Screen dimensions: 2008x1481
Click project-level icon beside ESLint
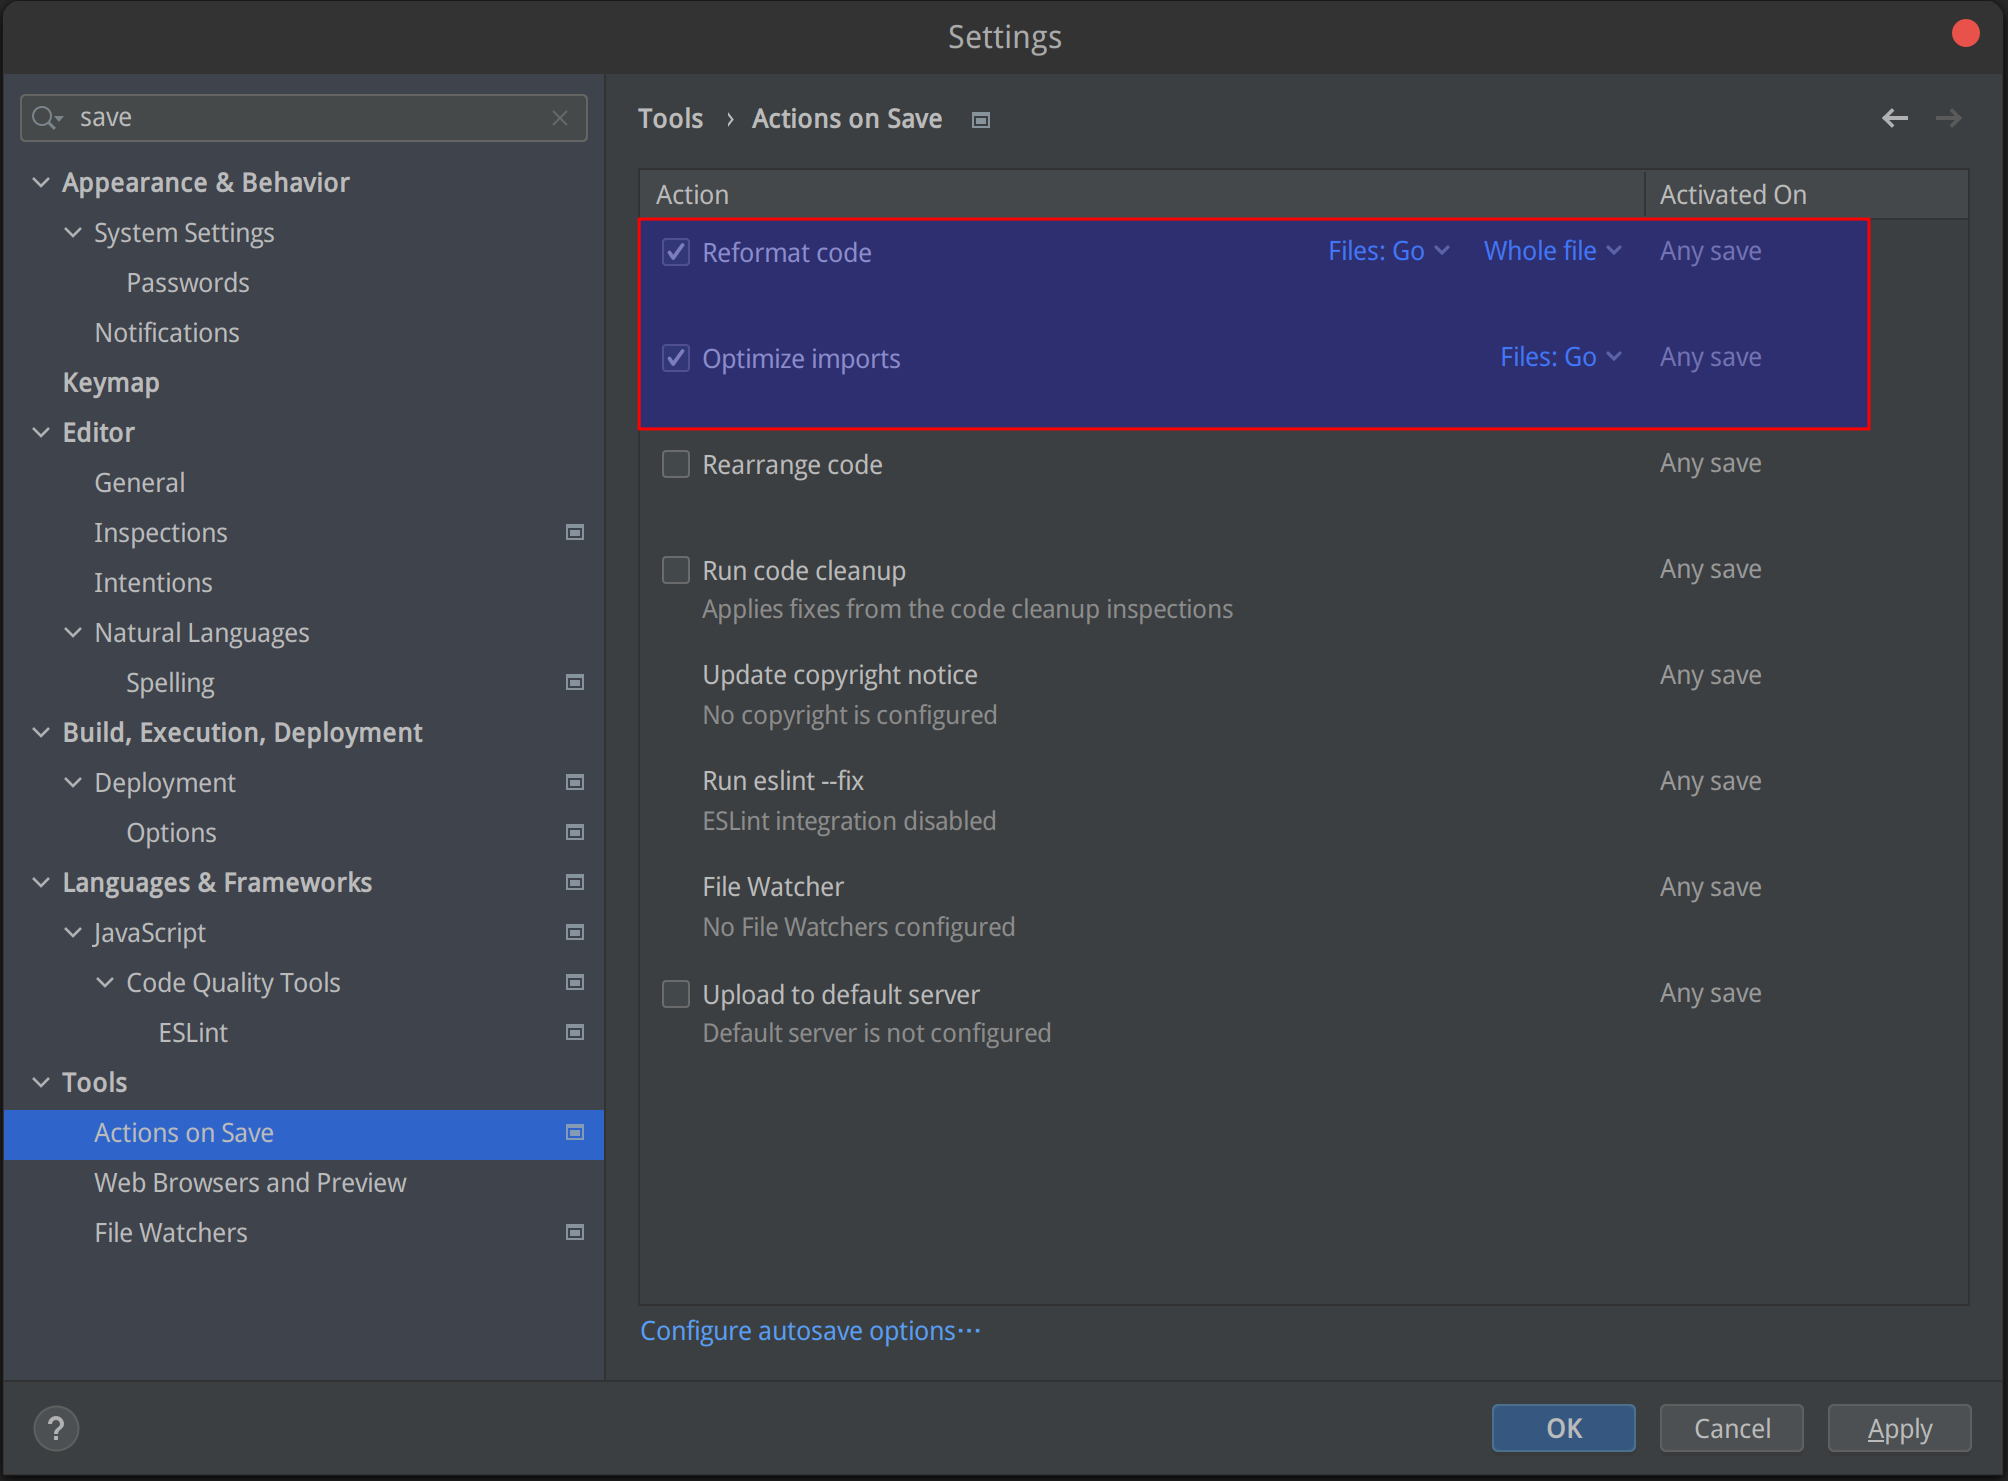(x=575, y=1032)
